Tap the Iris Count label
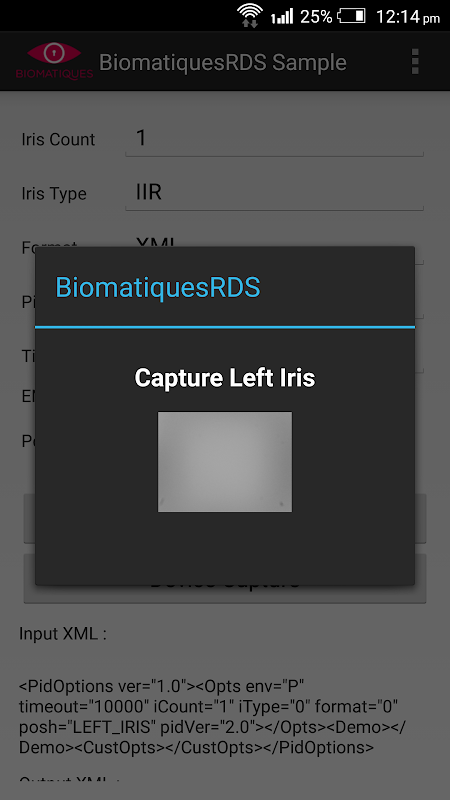The width and height of the screenshot is (450, 800). [58, 139]
